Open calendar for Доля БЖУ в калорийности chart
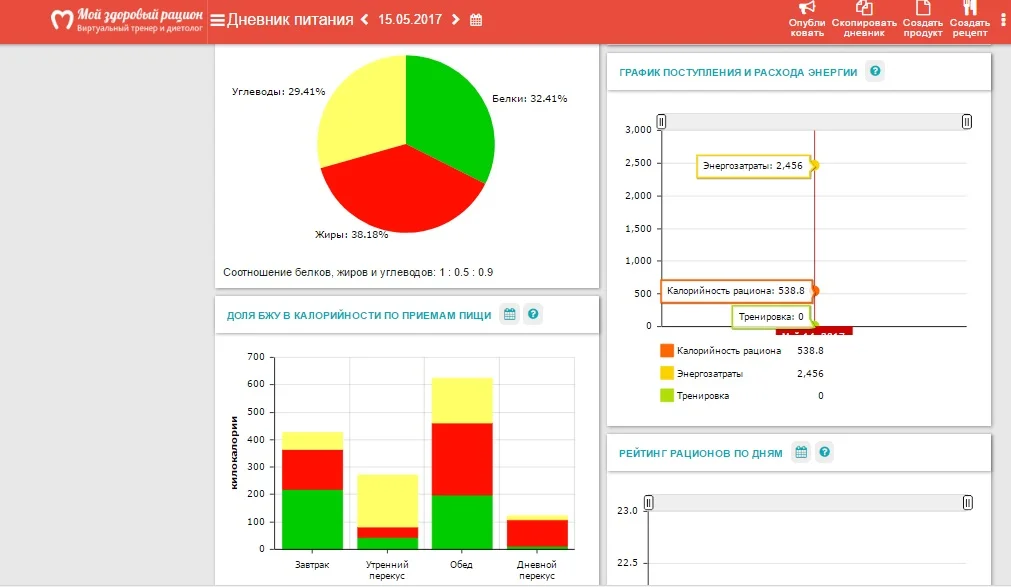 click(x=509, y=314)
